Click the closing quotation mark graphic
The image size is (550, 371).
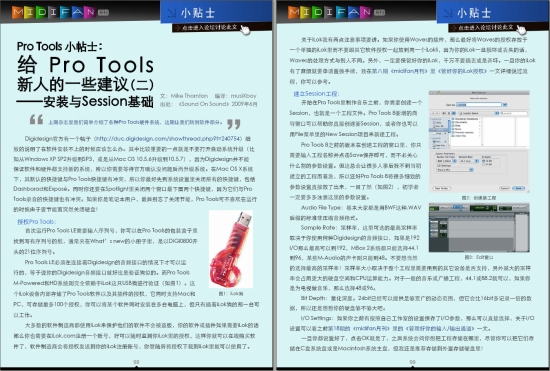(234, 124)
